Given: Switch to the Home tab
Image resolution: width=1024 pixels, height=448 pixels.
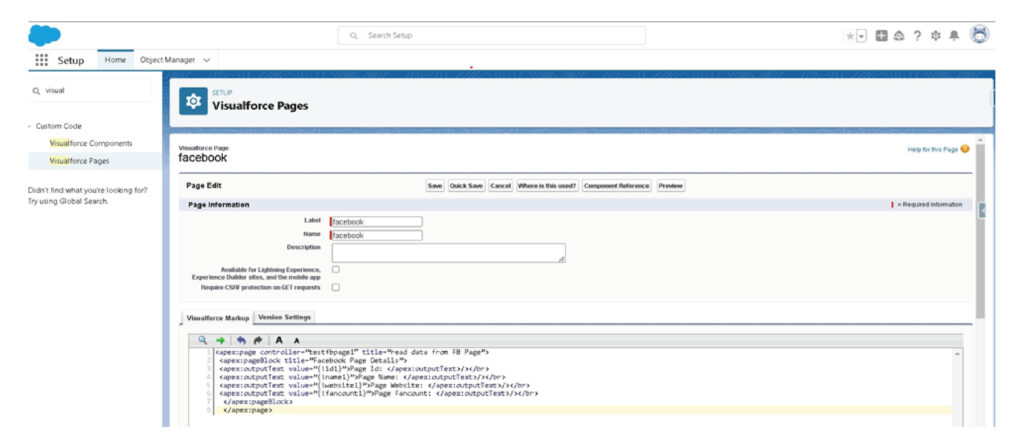Looking at the screenshot, I should pyautogui.click(x=116, y=59).
